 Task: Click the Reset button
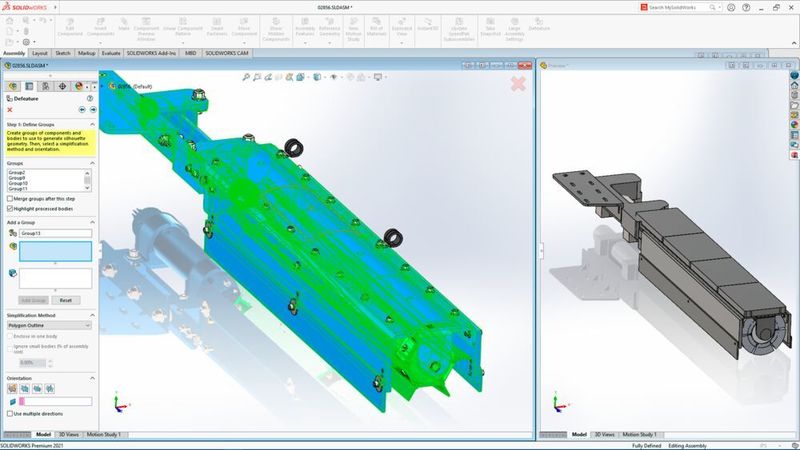point(66,301)
